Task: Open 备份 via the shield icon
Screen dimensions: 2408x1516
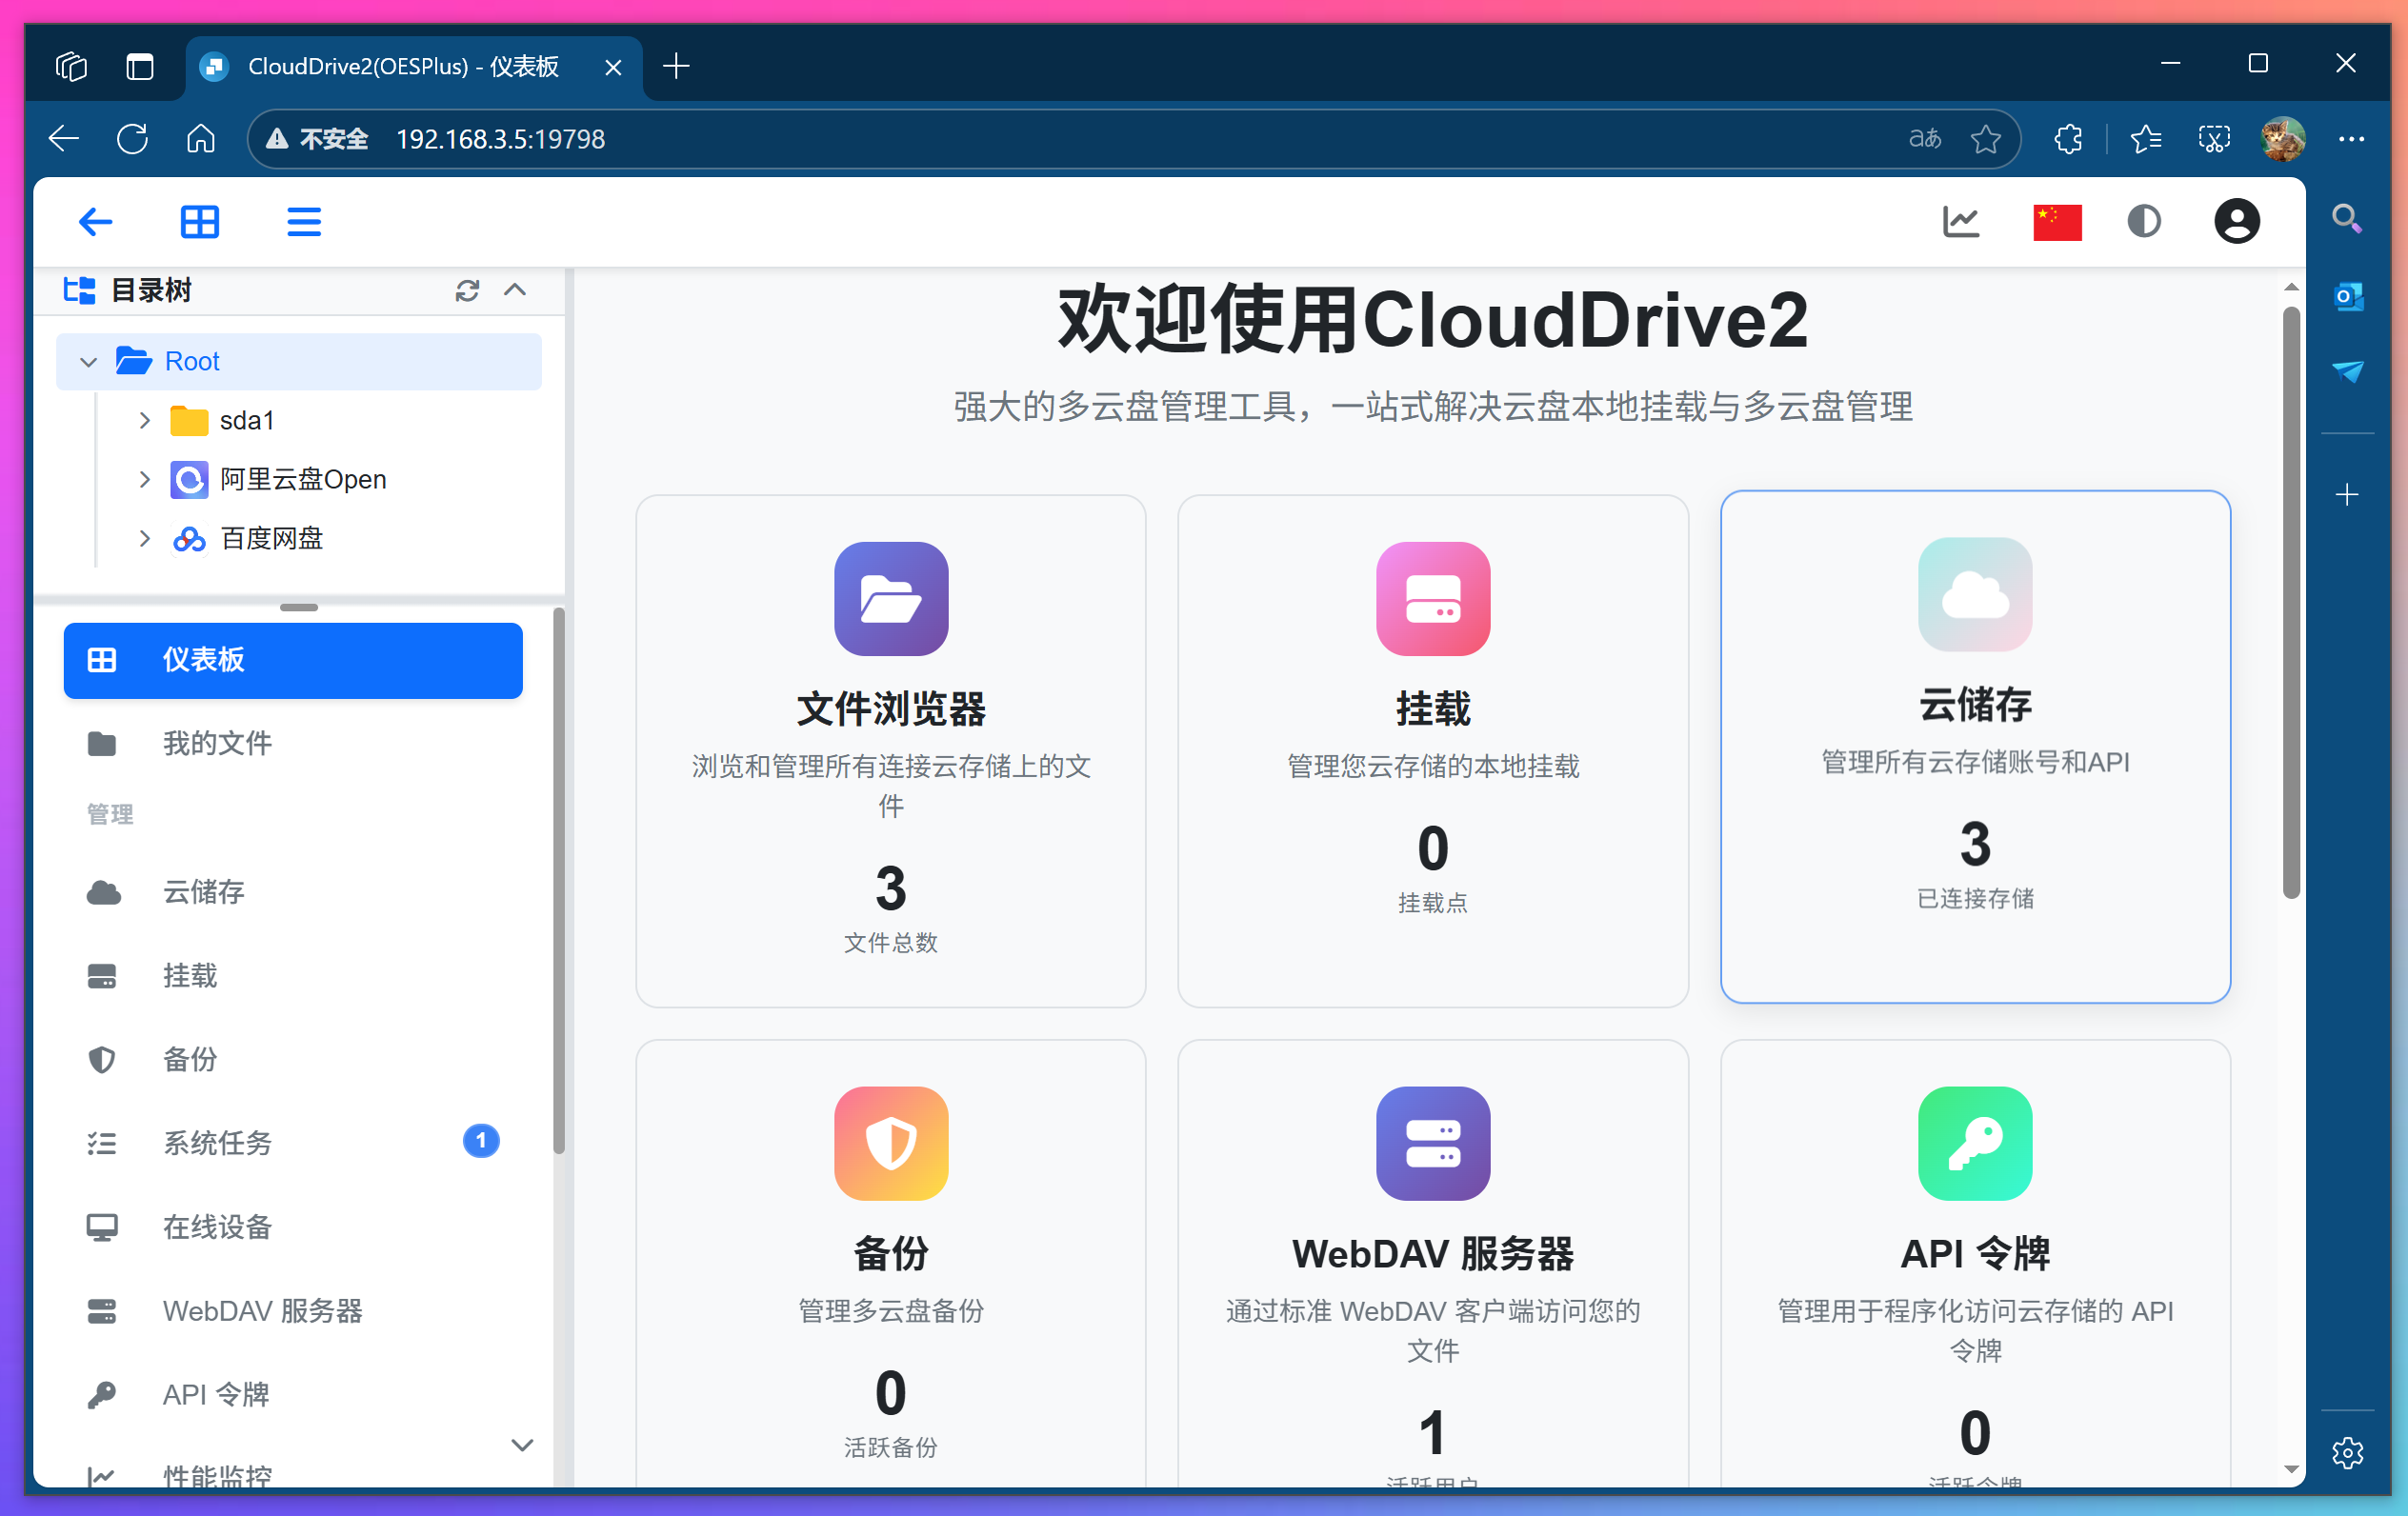Action: point(102,1059)
